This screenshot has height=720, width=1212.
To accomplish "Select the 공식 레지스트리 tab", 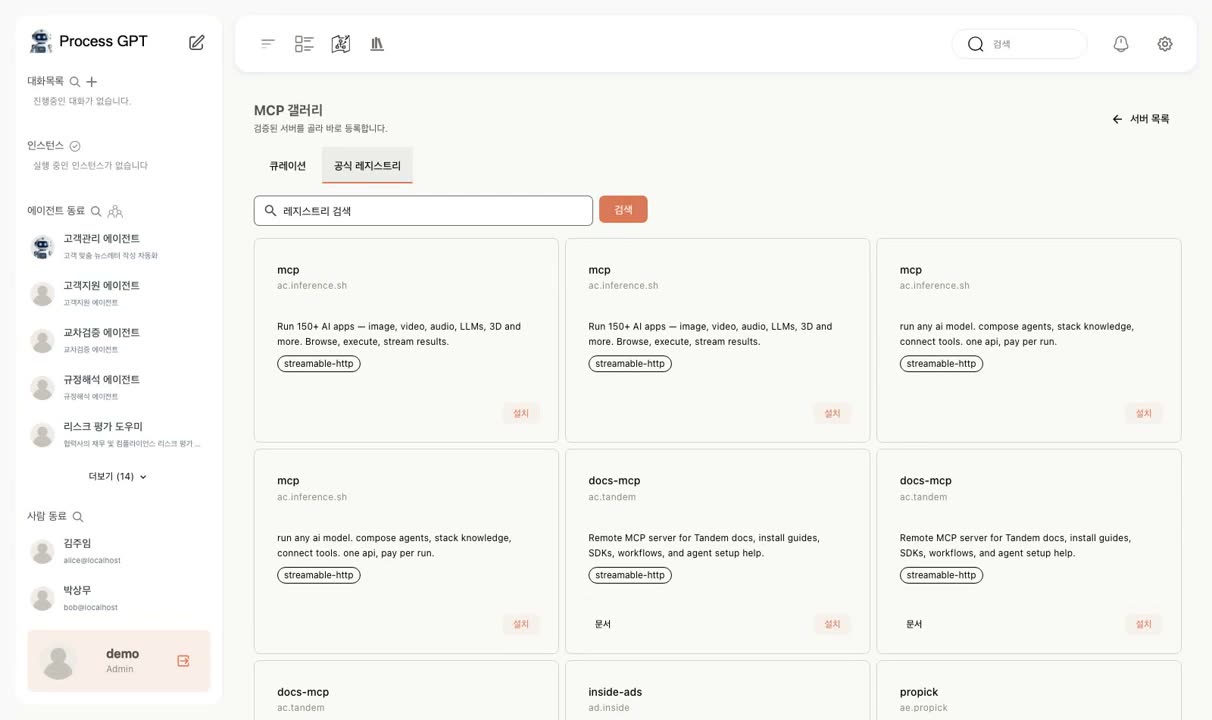I will [367, 166].
